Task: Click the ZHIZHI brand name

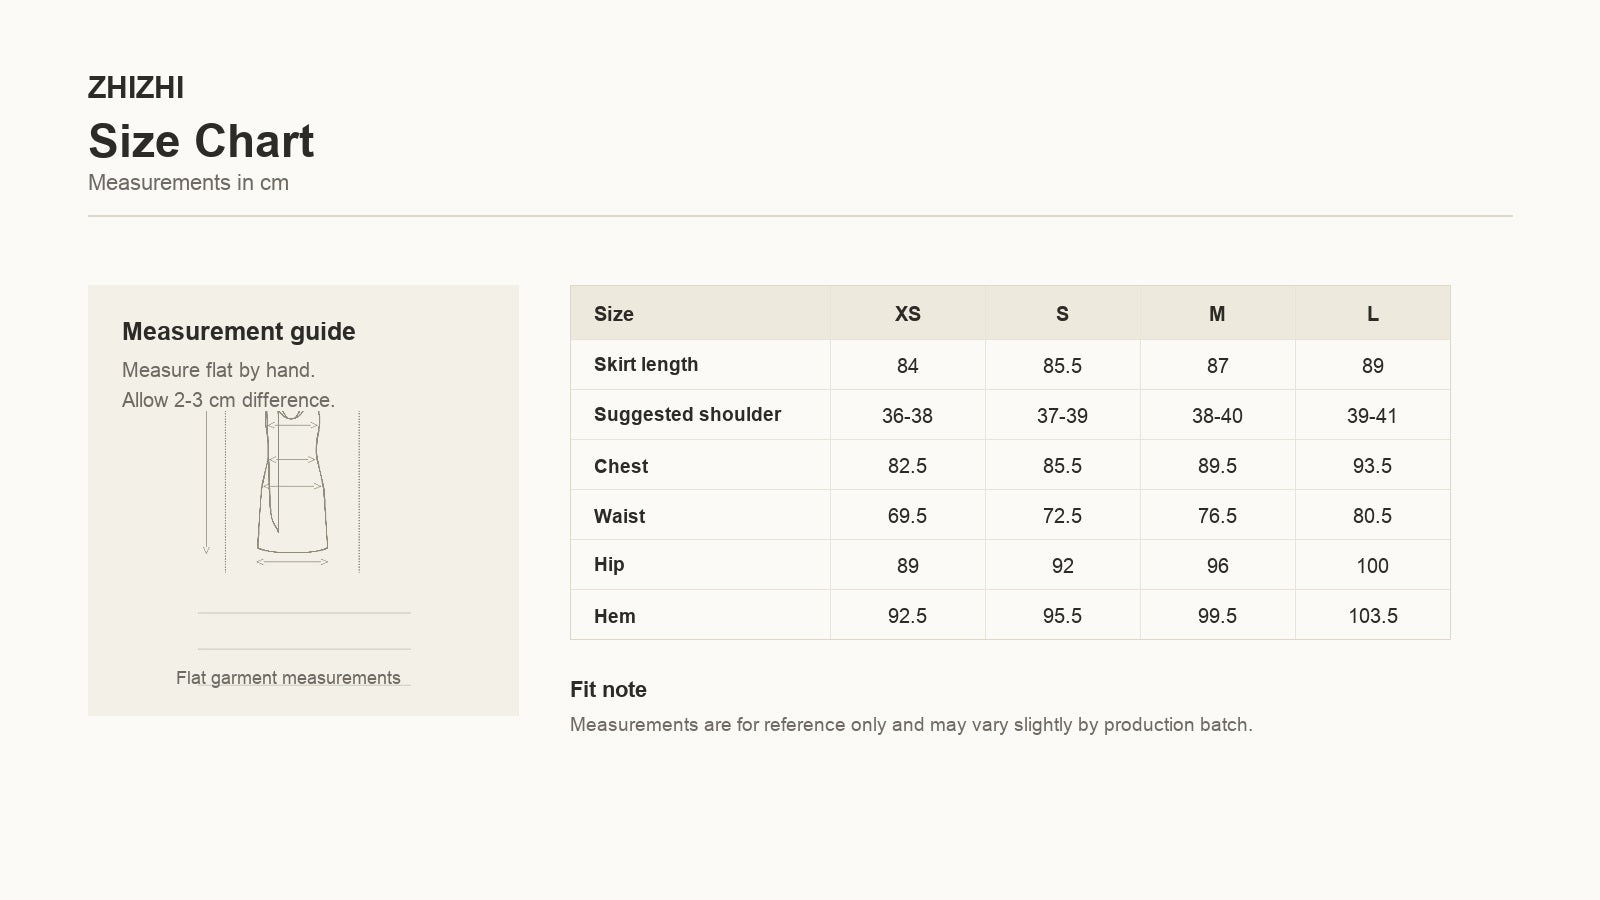Action: pos(136,88)
